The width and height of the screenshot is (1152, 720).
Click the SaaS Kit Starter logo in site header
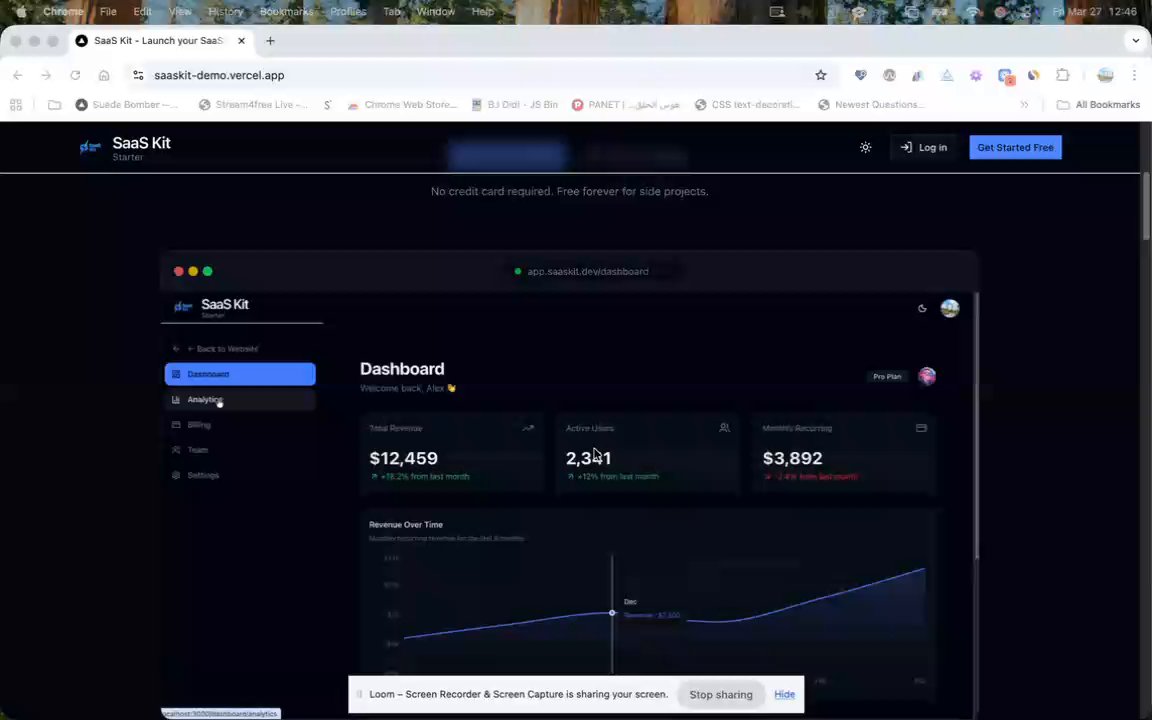(126, 148)
